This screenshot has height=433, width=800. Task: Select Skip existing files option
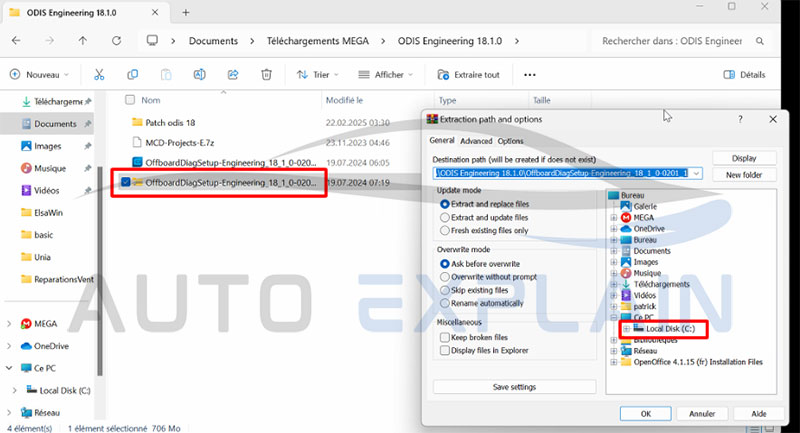click(474, 290)
